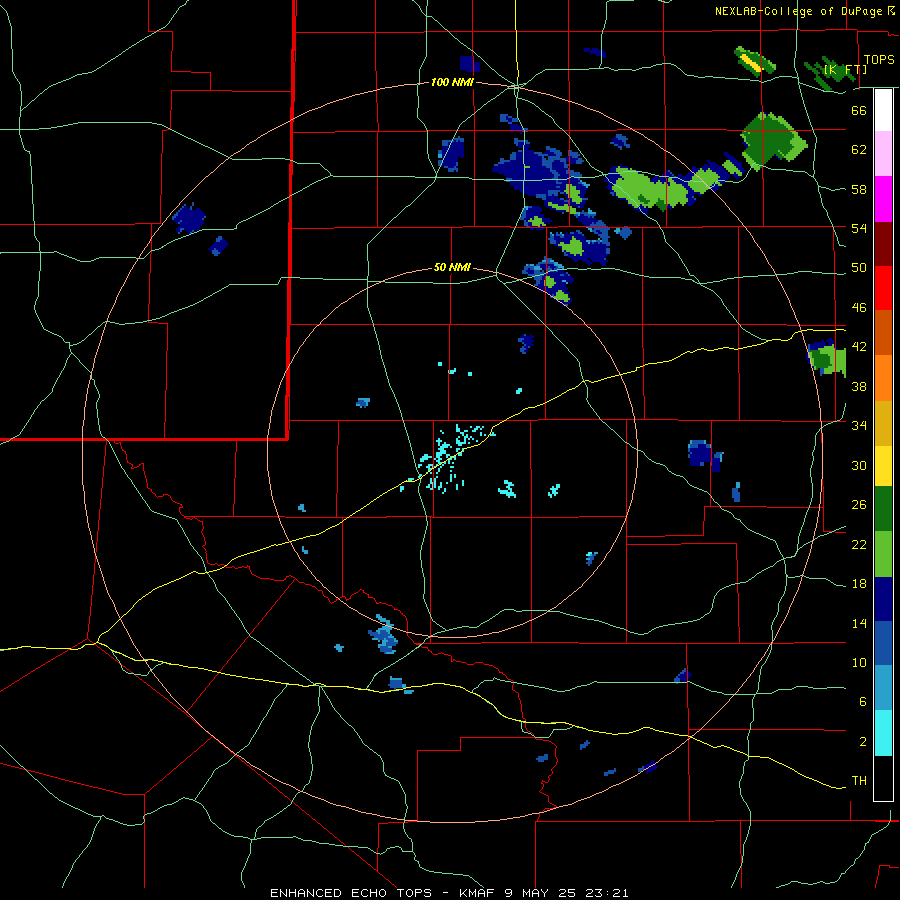900x900 pixels.
Task: Click the 46 scale value label
Action: [x=859, y=308]
